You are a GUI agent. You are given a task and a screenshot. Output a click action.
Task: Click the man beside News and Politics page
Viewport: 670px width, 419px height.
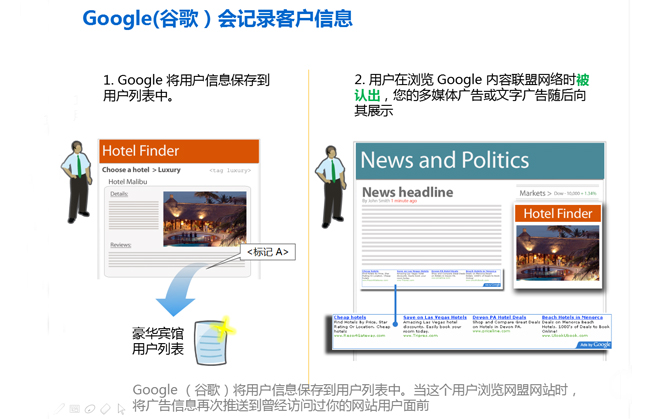331,186
